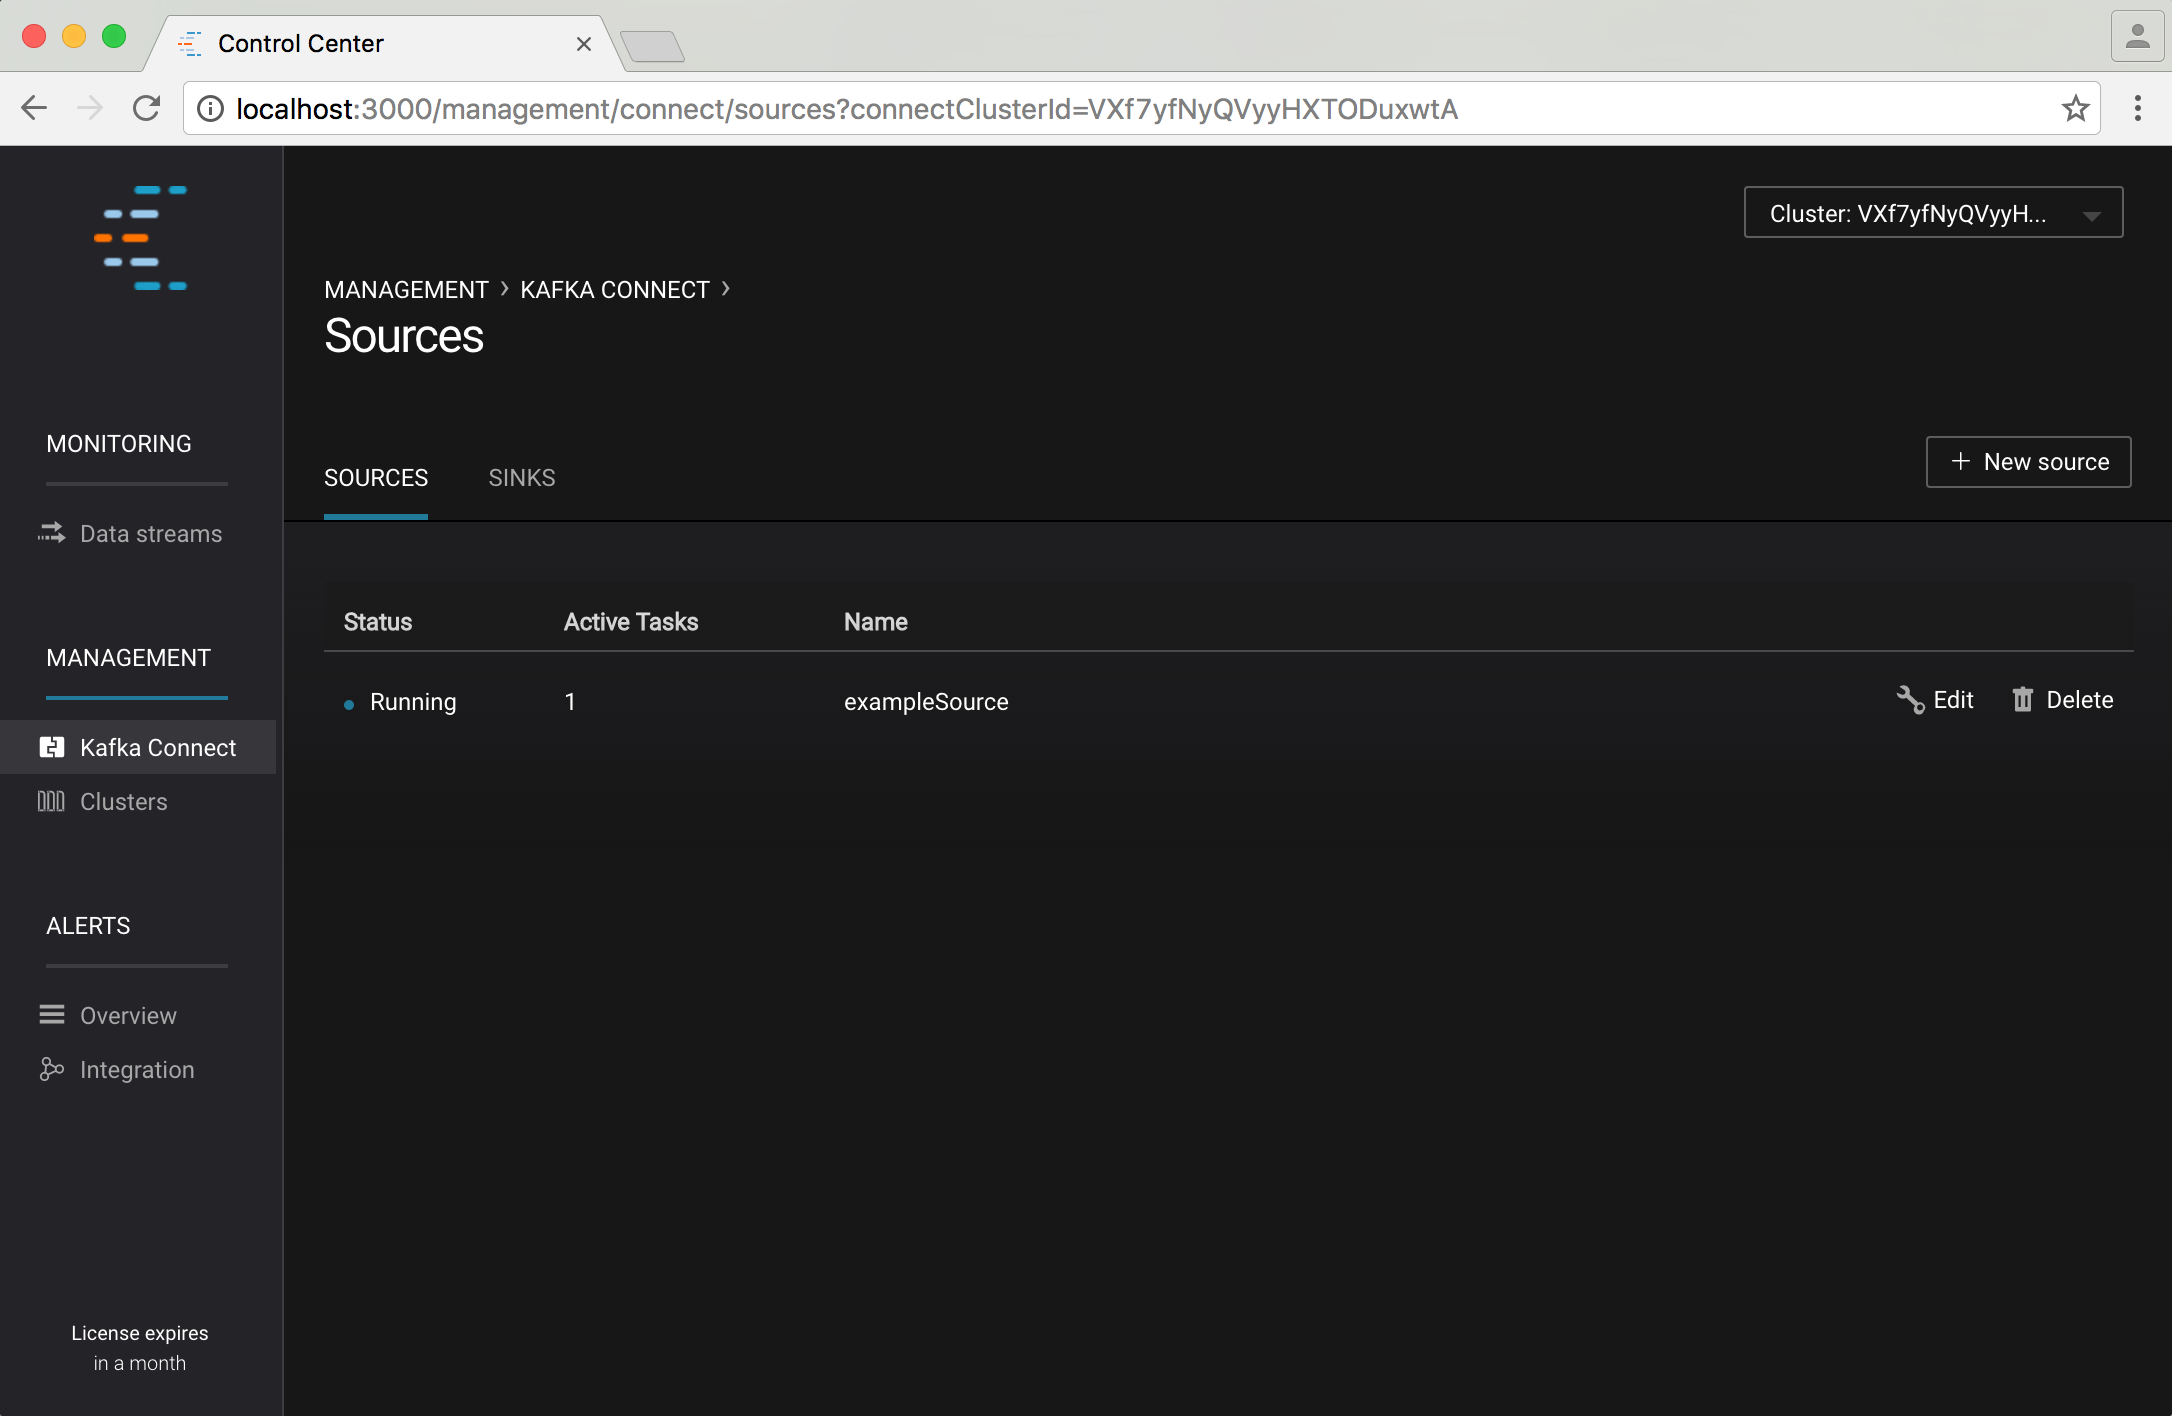The image size is (2172, 1416).
Task: Click the New source button
Action: [2028, 462]
